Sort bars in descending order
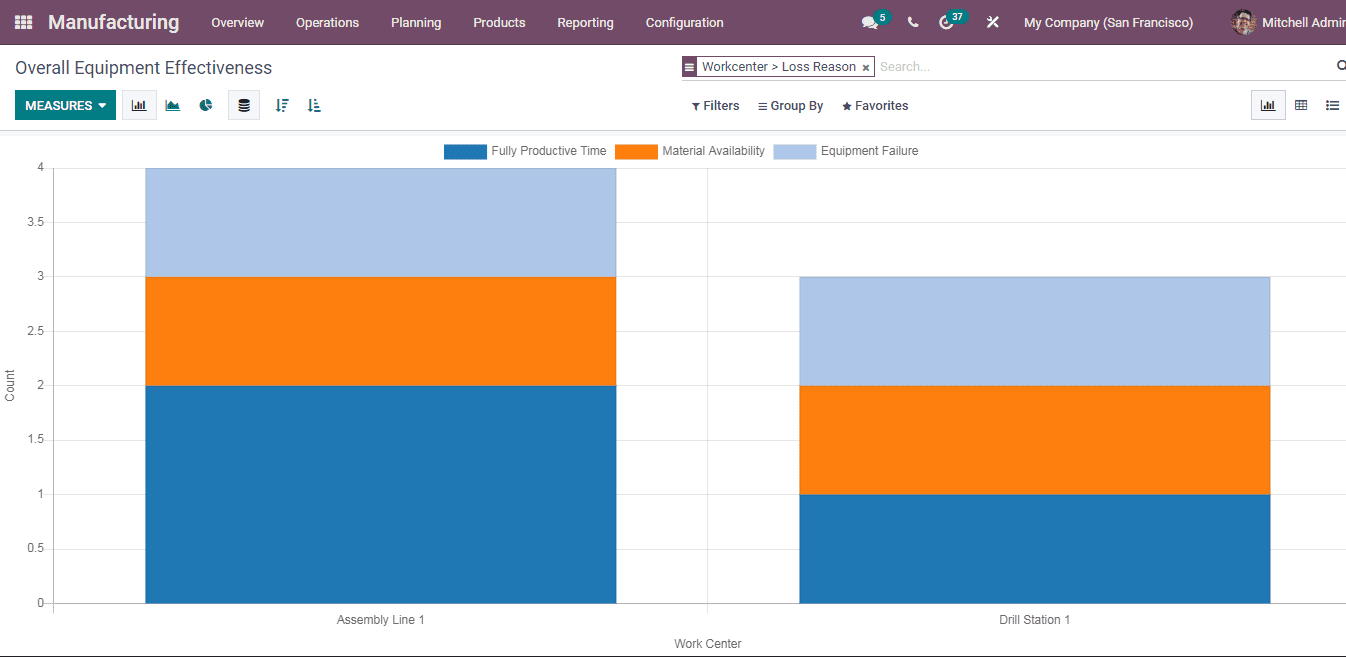1346x657 pixels. click(279, 104)
